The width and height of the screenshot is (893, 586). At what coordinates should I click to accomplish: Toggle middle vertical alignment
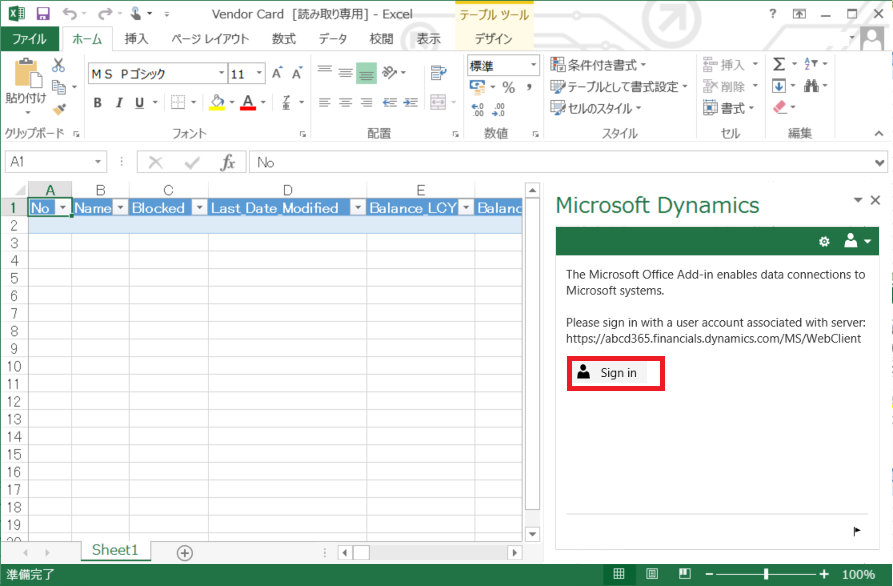(x=346, y=72)
